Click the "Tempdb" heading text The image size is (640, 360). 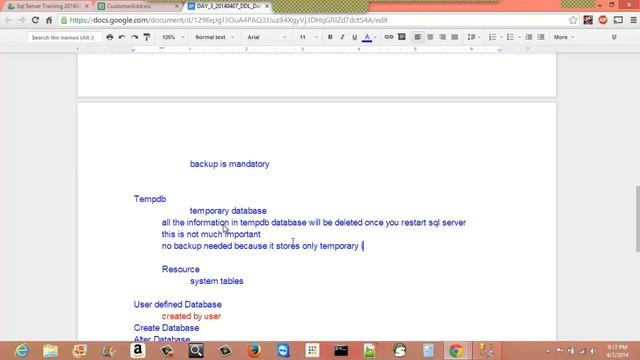150,199
